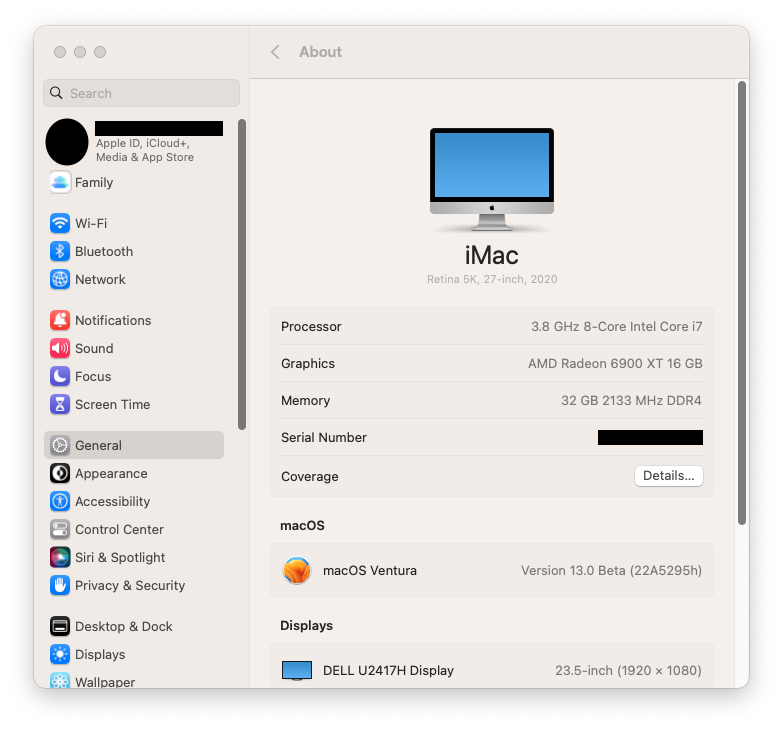
Task: Click the Displays section heading
Action: point(306,626)
